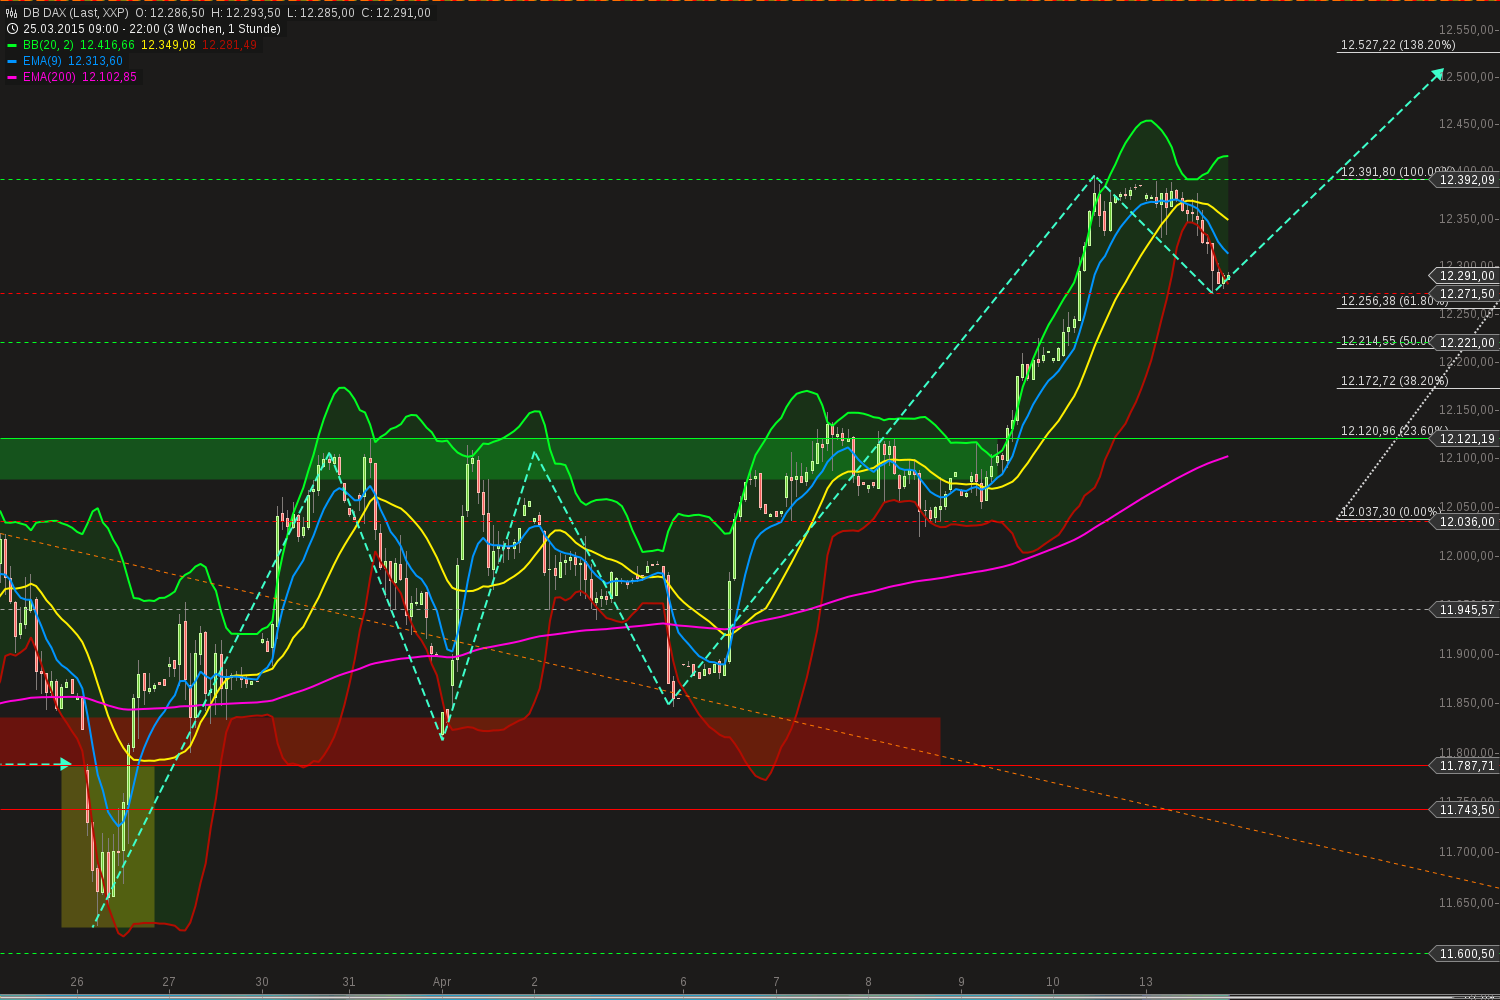Image resolution: width=1500 pixels, height=1000 pixels.
Task: Click the middle band value 12.349,08
Action: 169,45
